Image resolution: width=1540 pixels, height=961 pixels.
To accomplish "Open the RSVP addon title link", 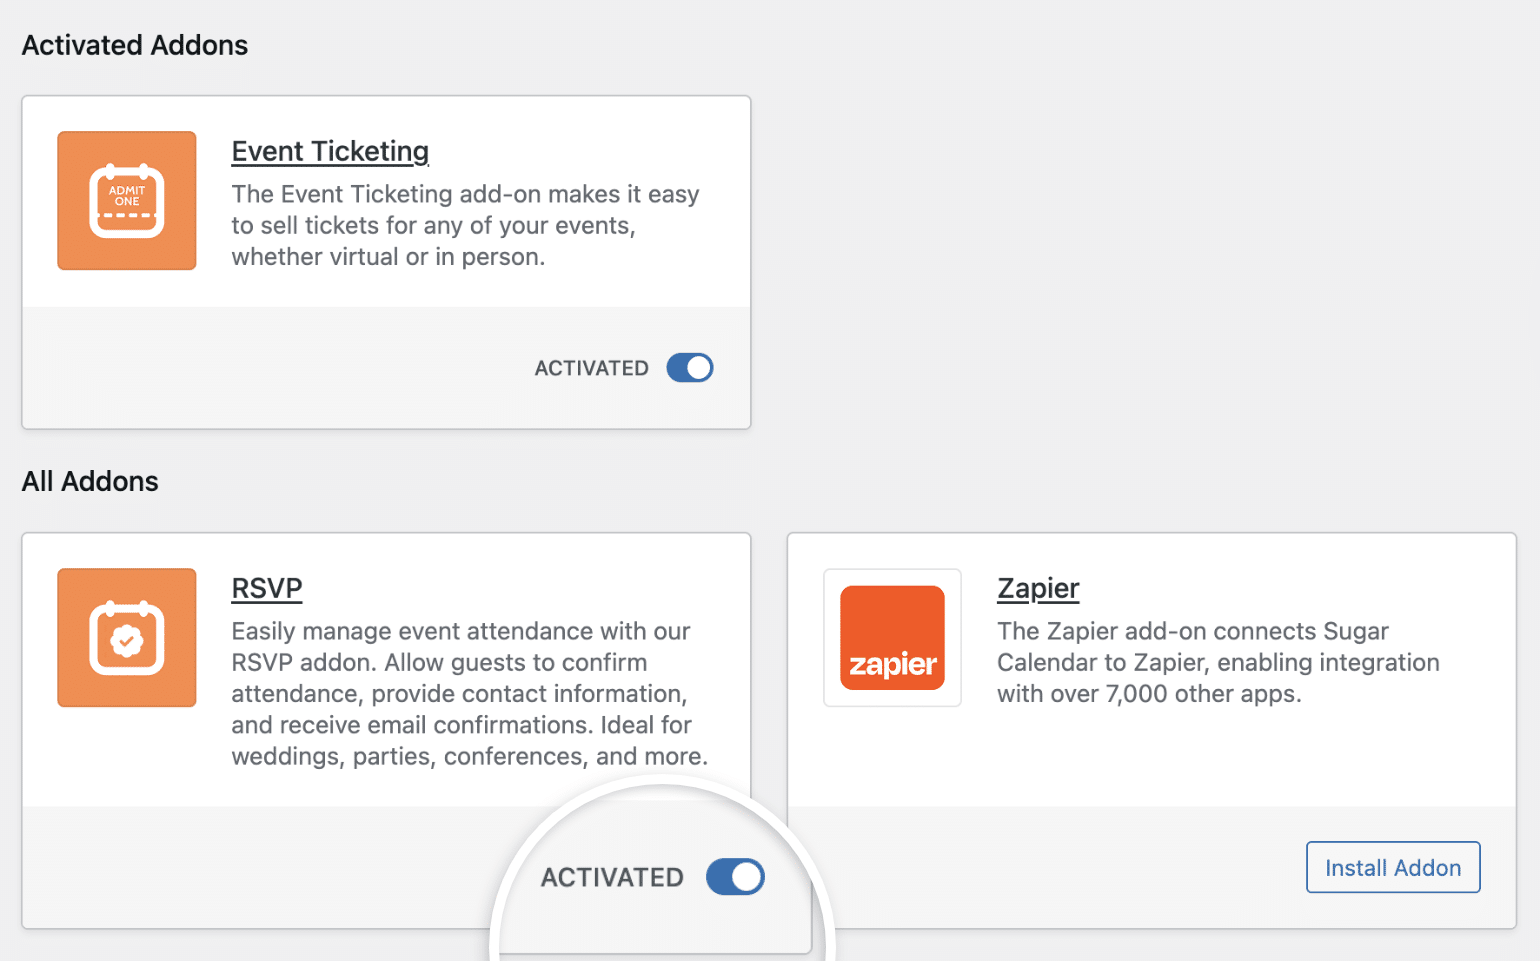I will (267, 588).
